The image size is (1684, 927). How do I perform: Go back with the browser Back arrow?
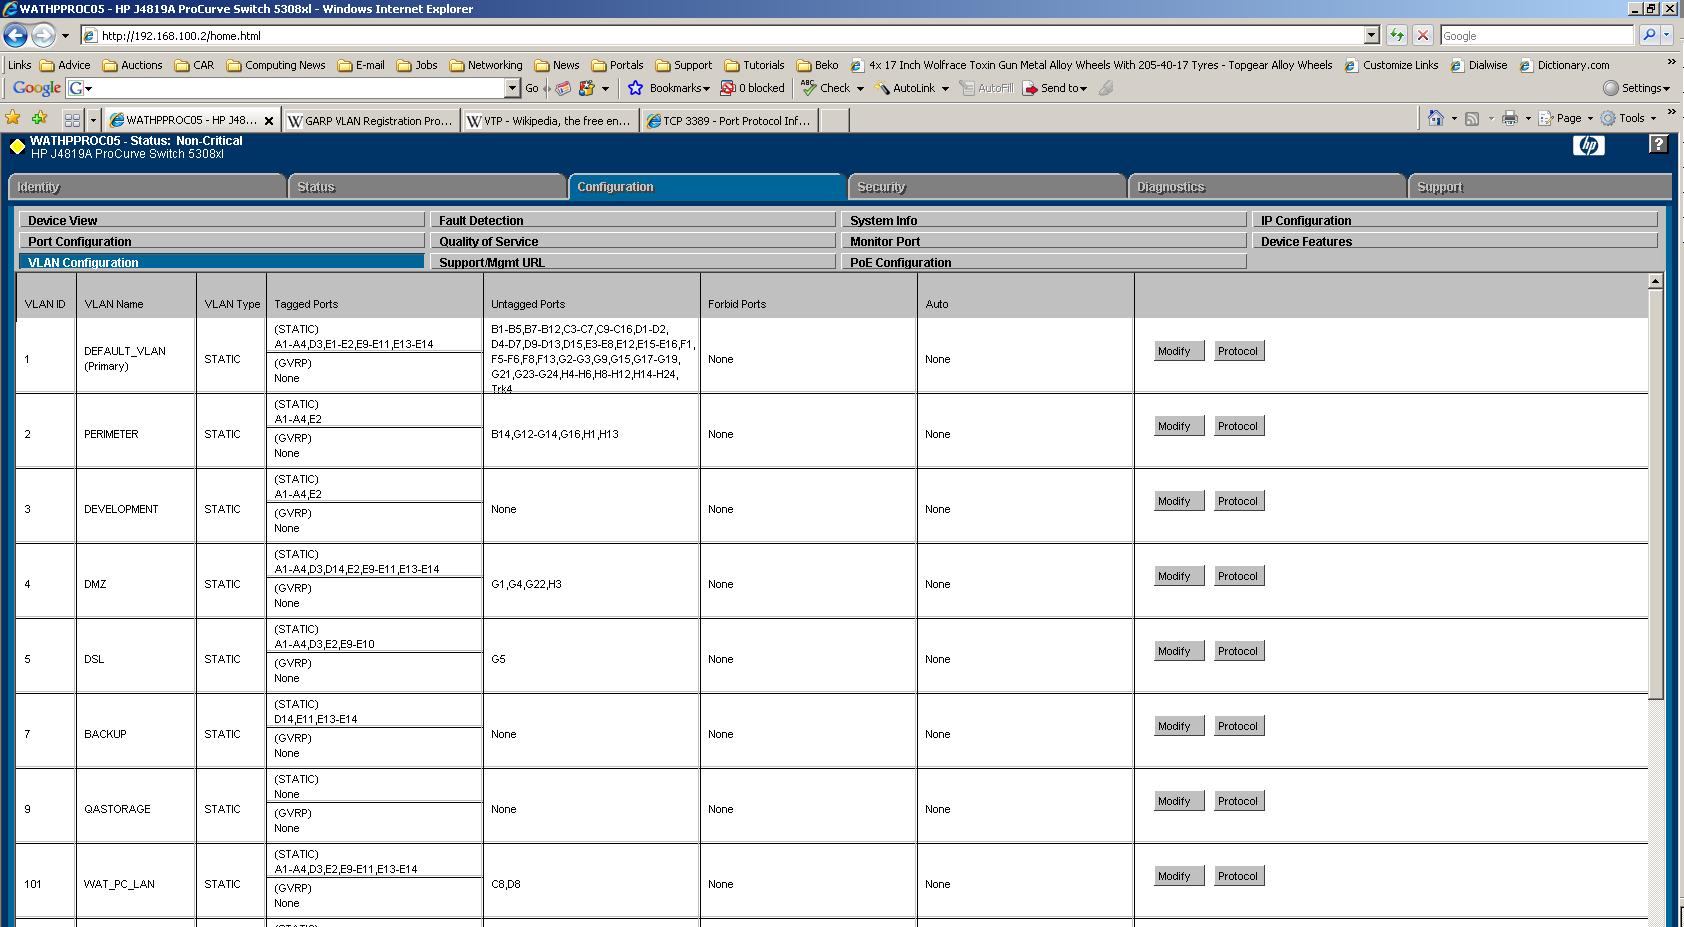(15, 35)
